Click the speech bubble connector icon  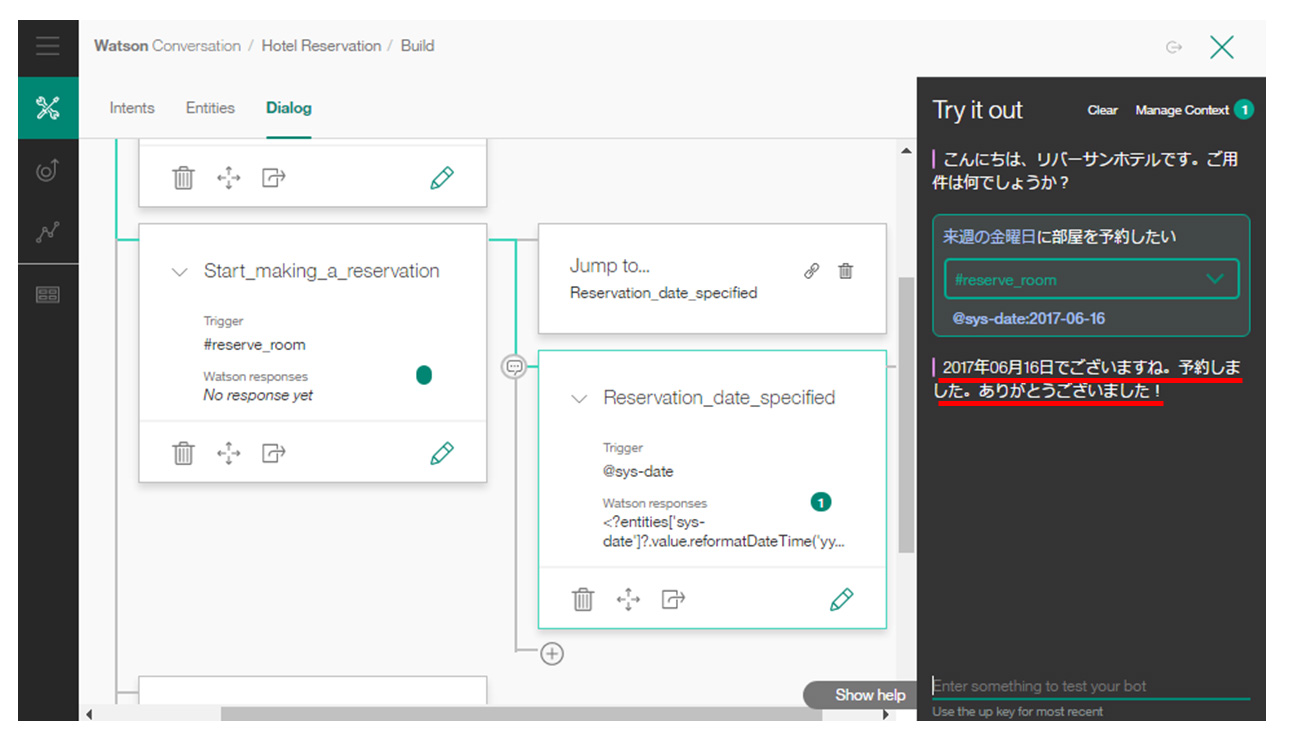point(514,367)
